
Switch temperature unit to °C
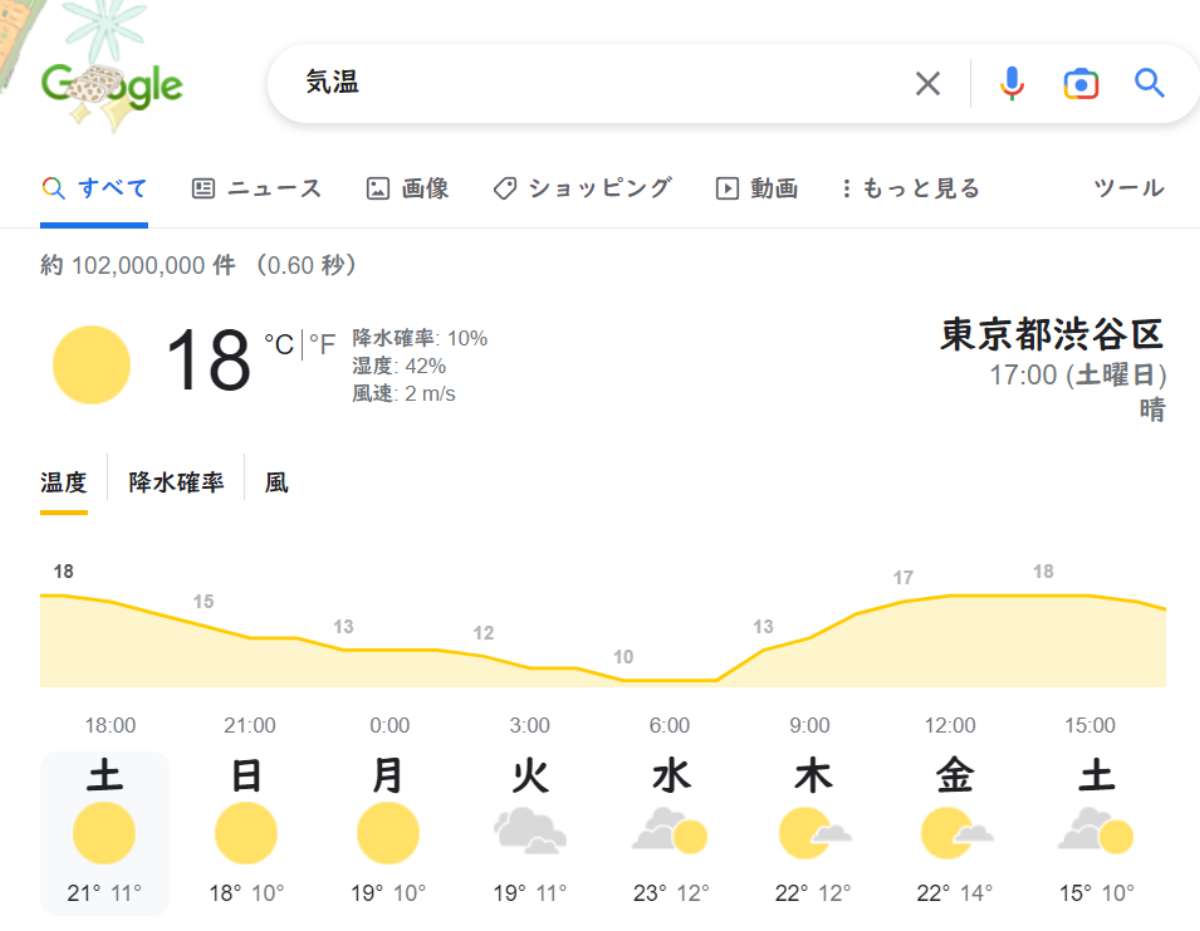279,345
